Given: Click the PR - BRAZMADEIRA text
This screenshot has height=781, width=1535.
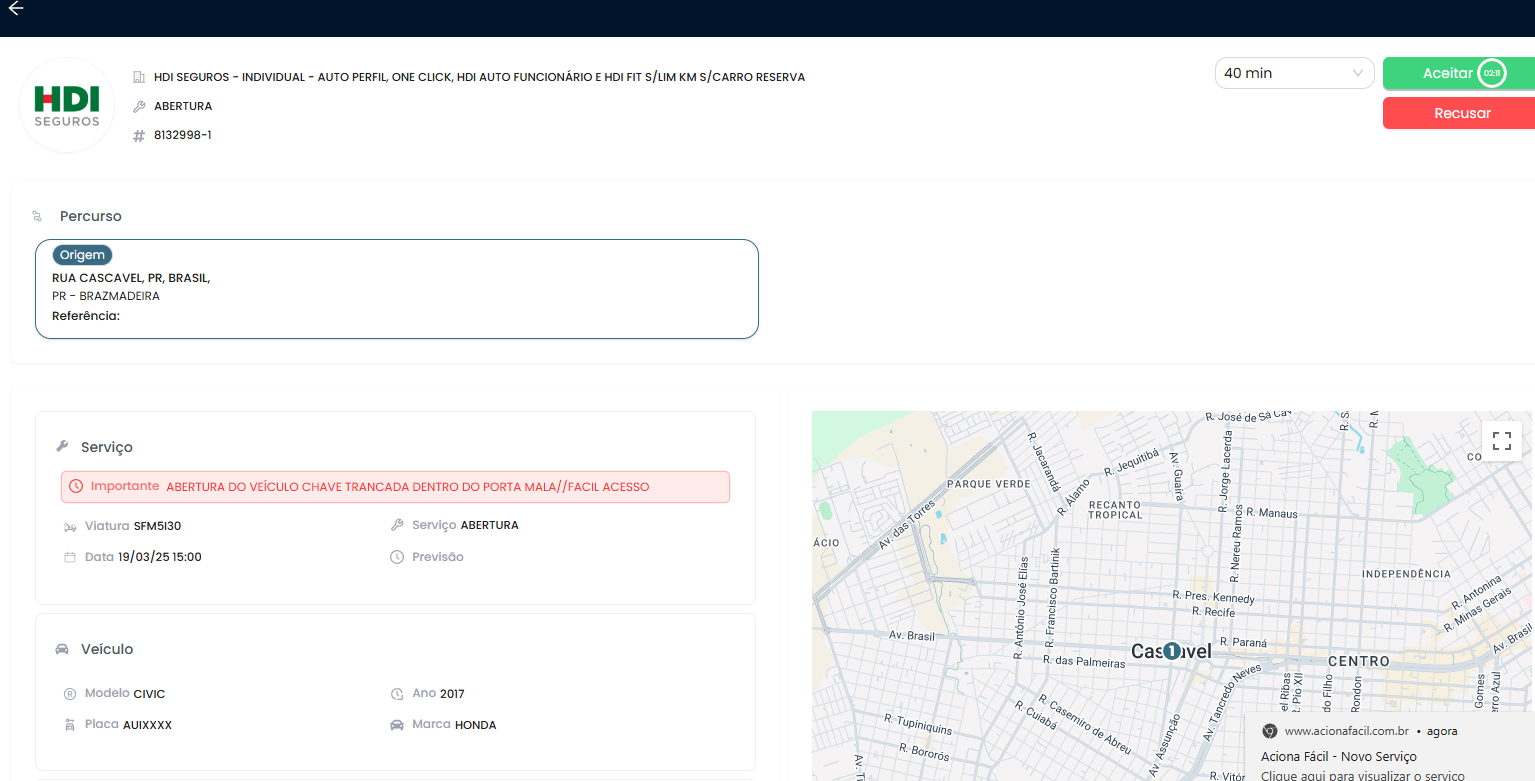Looking at the screenshot, I should coord(106,296).
